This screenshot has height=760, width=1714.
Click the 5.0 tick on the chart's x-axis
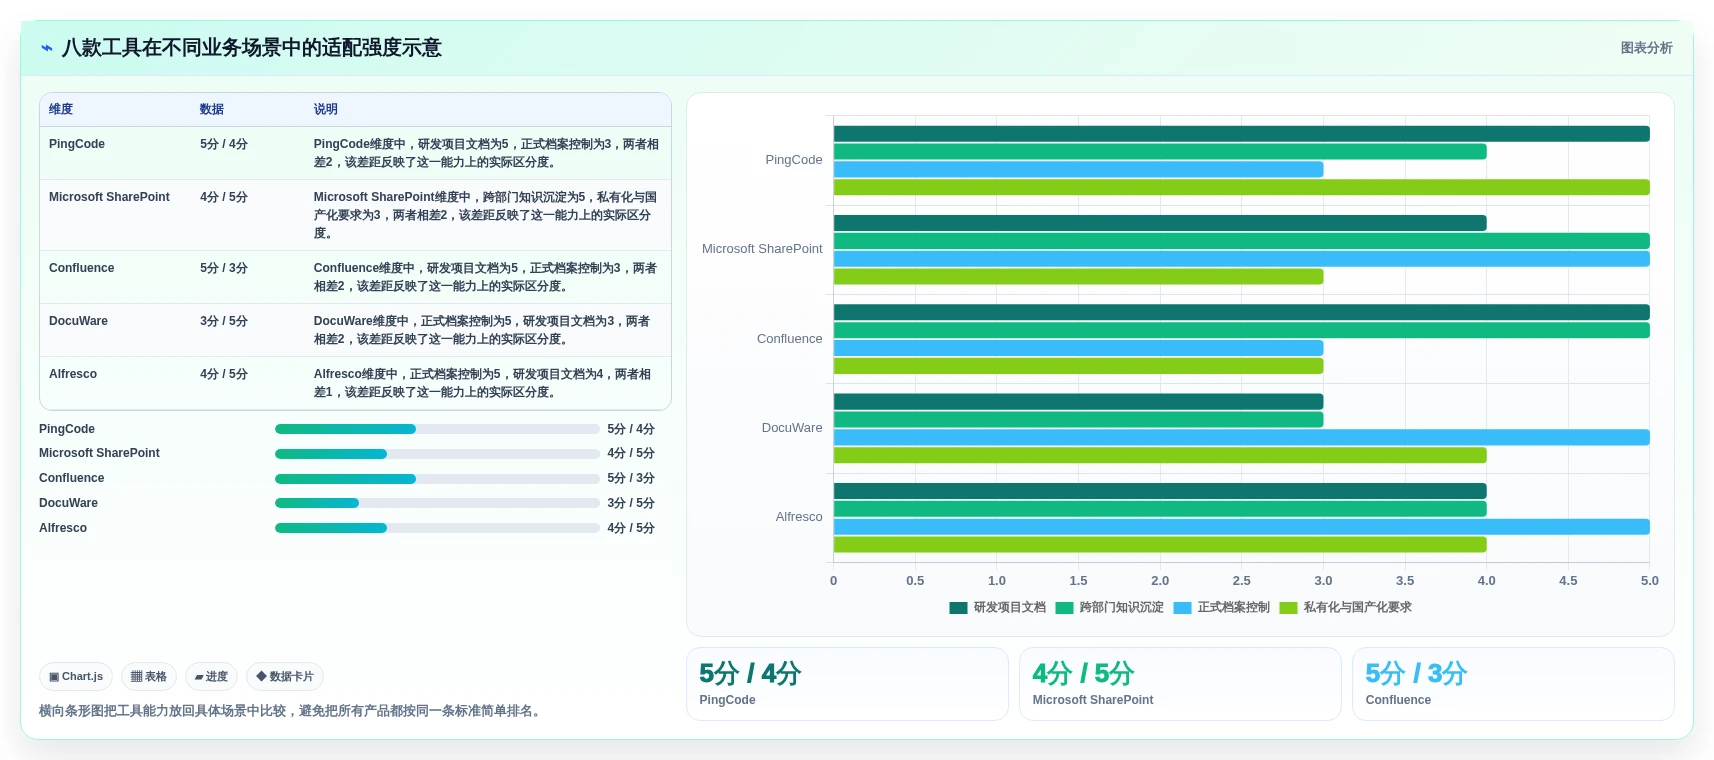(1649, 581)
